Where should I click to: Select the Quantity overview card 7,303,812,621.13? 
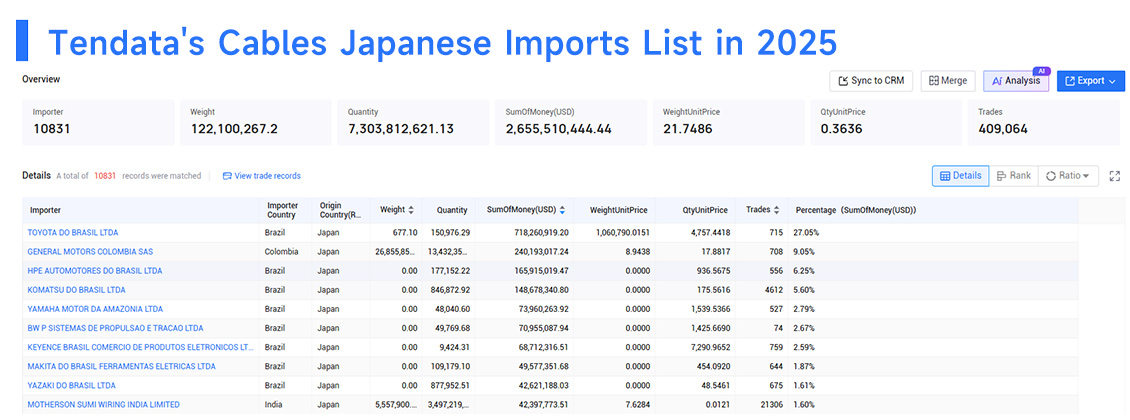point(413,122)
